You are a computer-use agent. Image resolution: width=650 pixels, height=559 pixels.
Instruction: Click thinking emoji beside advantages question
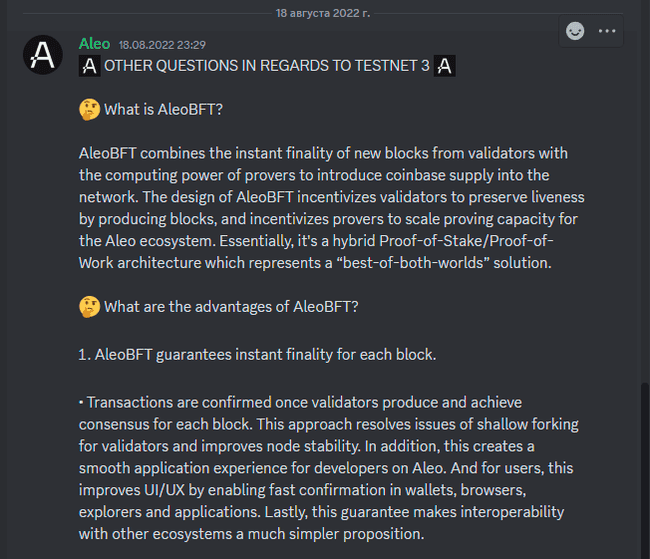pos(89,307)
